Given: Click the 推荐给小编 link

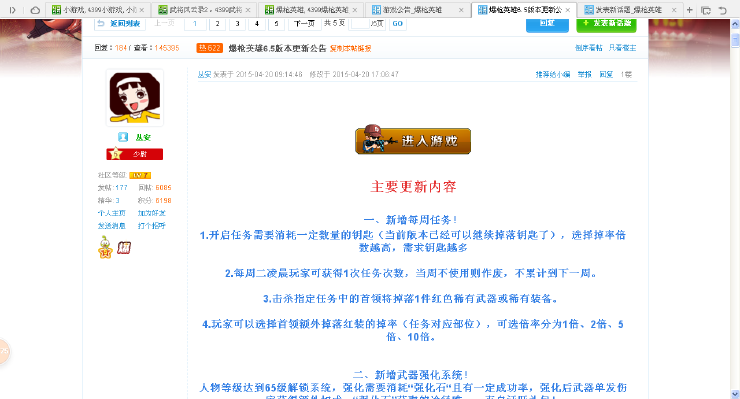Looking at the screenshot, I should point(553,74).
